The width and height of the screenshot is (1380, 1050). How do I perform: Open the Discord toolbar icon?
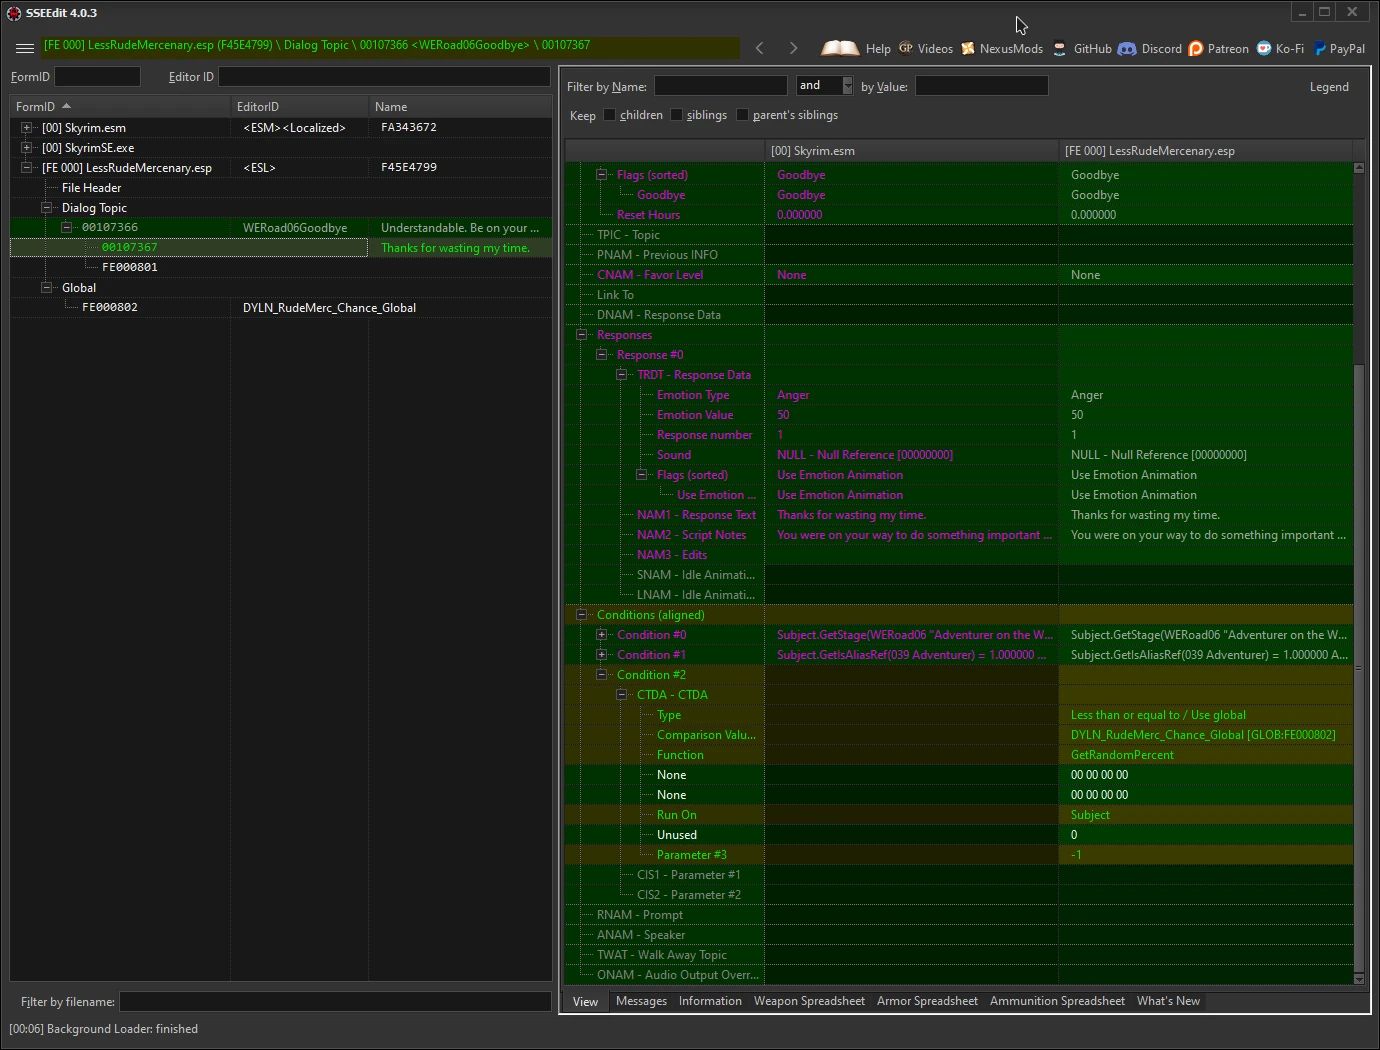(1127, 48)
